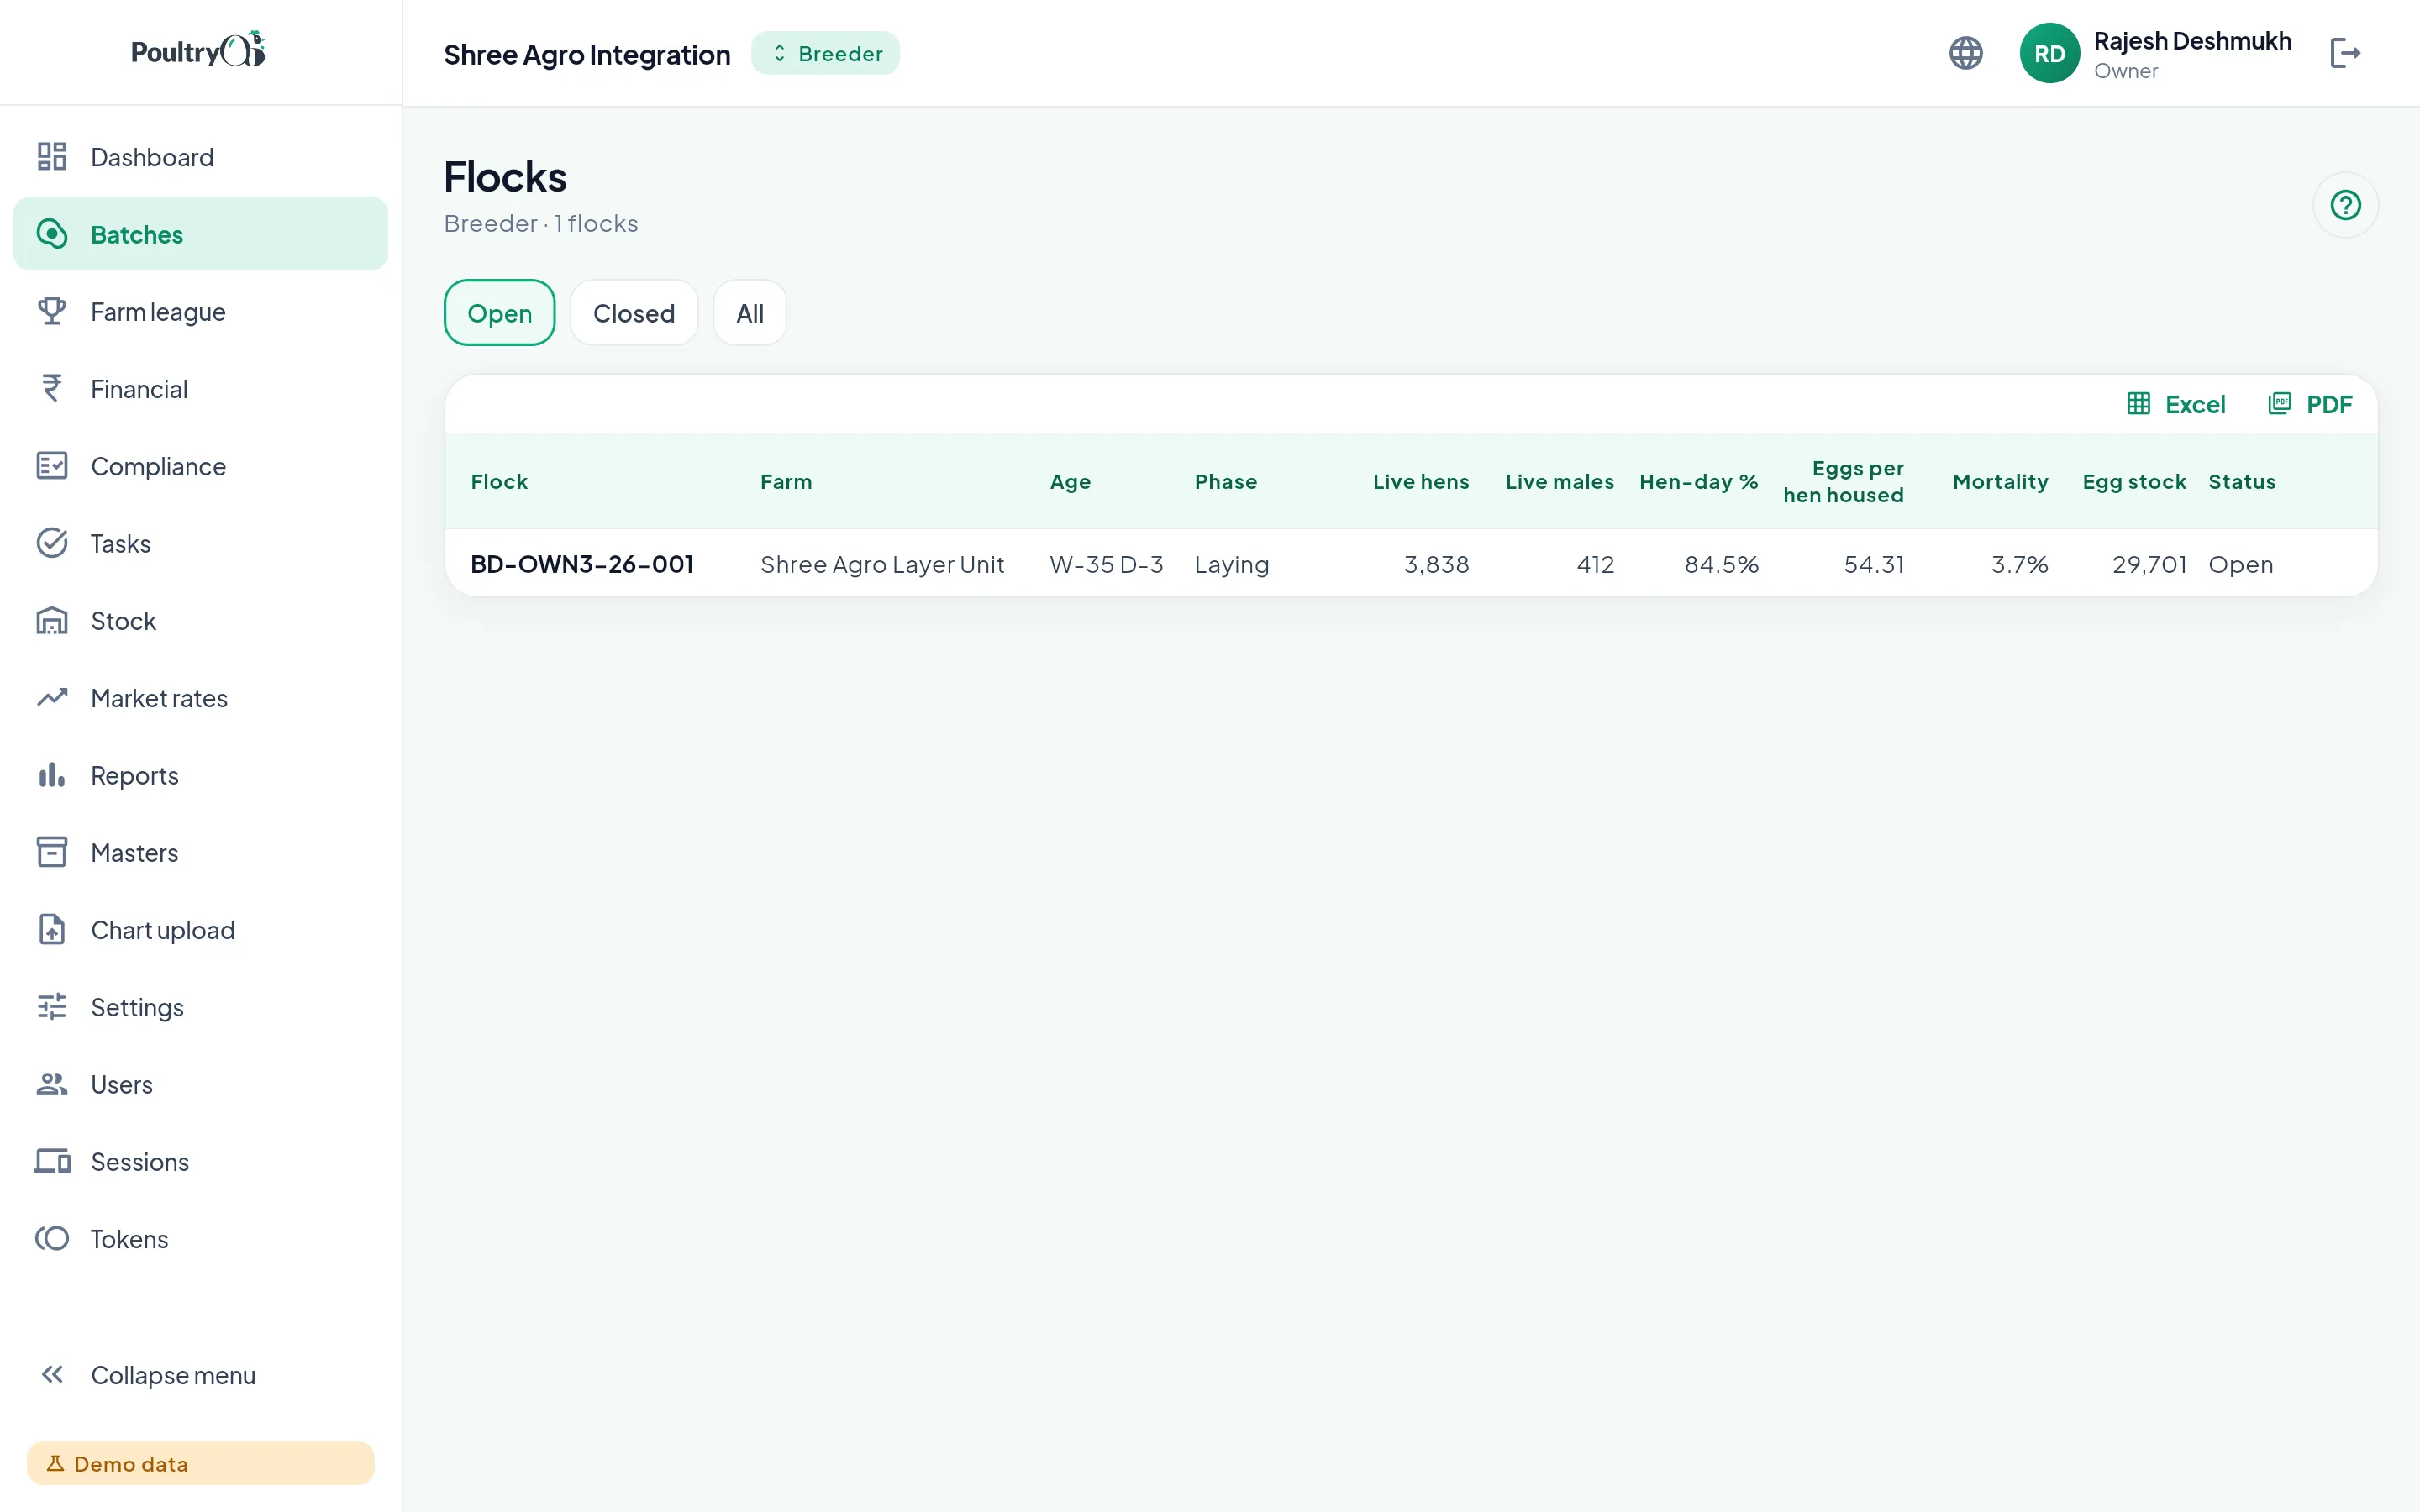The image size is (2420, 1512).
Task: Click the Users people icon
Action: point(52,1084)
